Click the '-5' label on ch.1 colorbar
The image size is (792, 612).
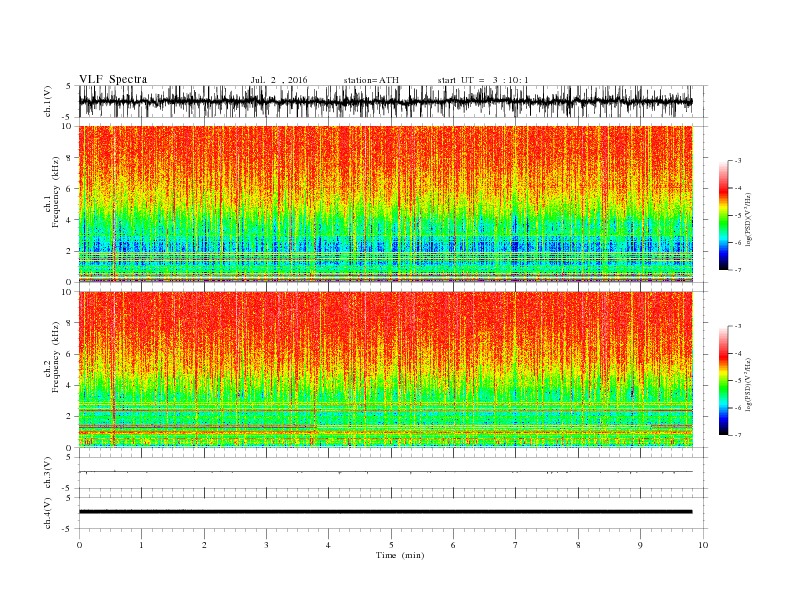pyautogui.click(x=737, y=216)
